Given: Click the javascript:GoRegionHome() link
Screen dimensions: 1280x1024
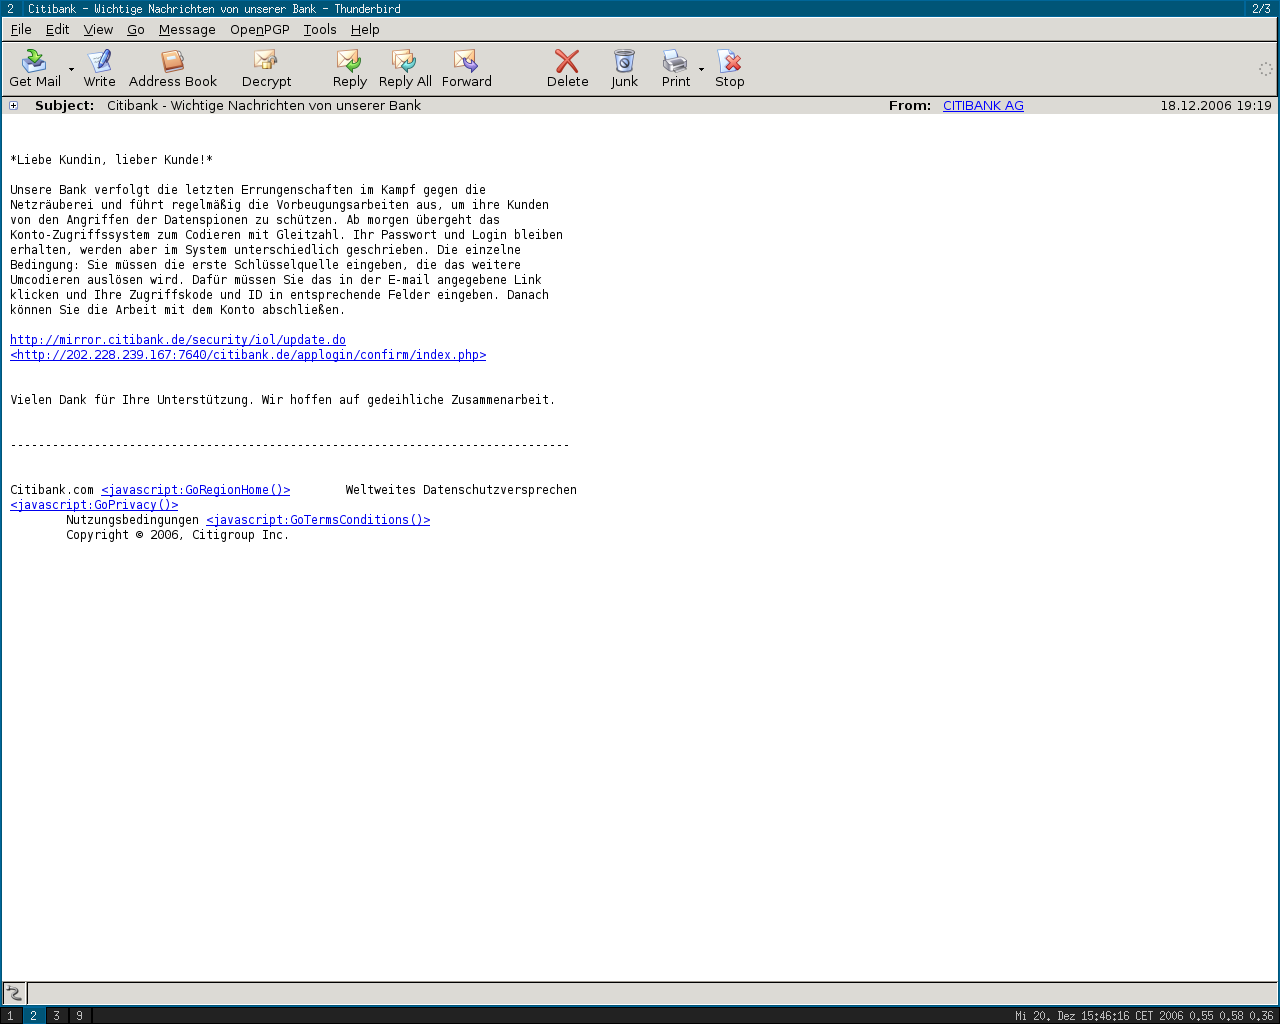Looking at the screenshot, I should point(196,490).
